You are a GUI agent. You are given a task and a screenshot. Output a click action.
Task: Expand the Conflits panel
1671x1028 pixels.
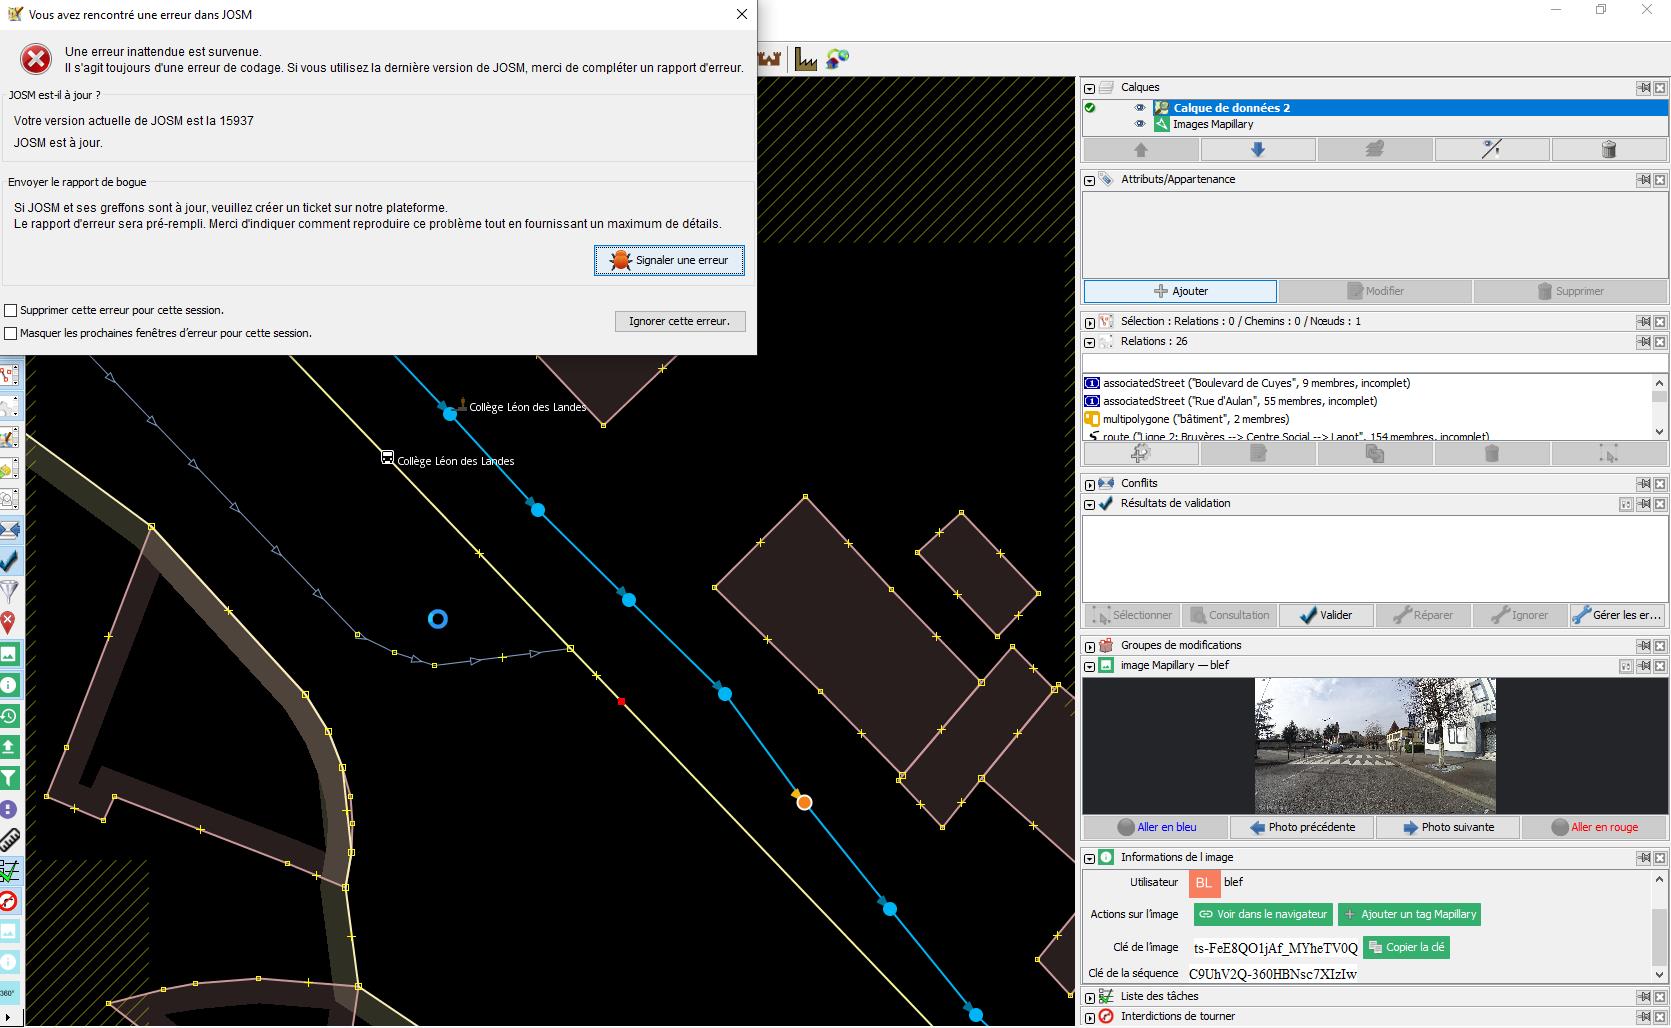pyautogui.click(x=1090, y=484)
